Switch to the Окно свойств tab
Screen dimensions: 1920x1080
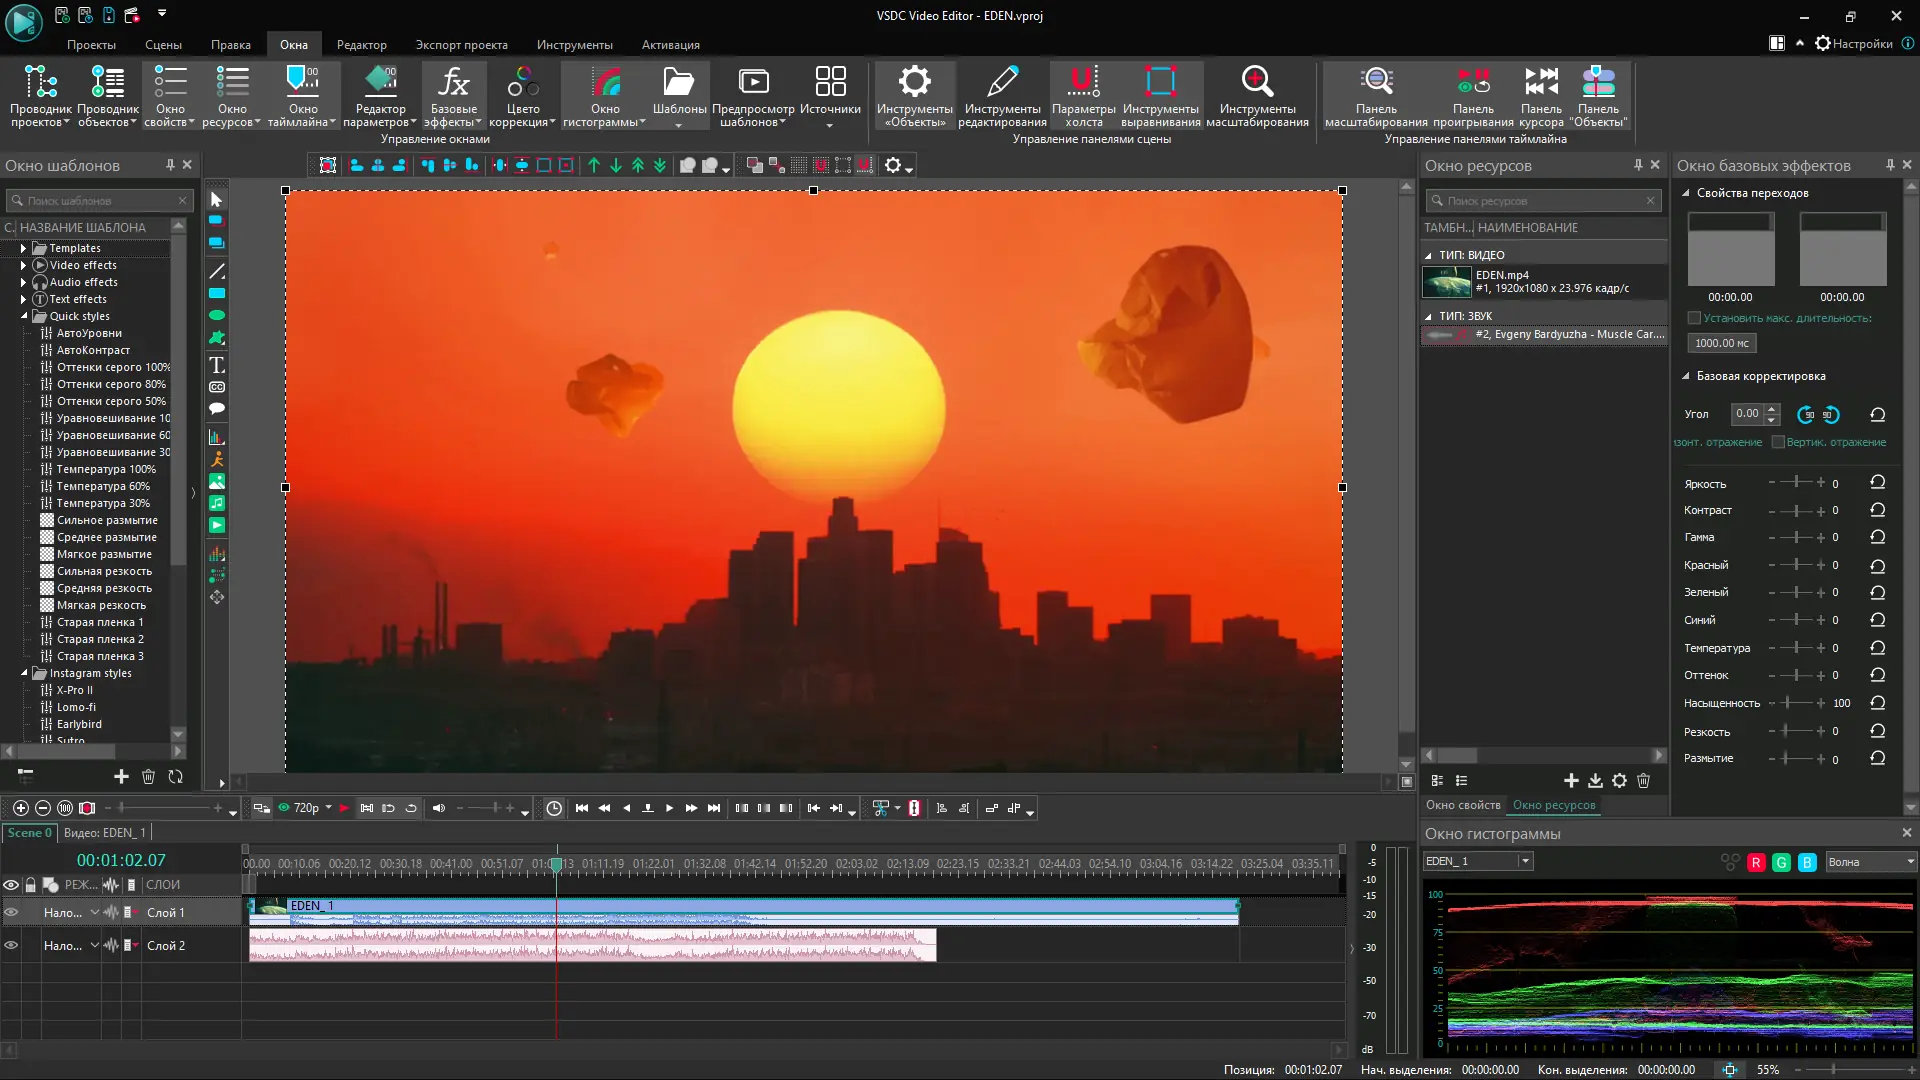1462,805
